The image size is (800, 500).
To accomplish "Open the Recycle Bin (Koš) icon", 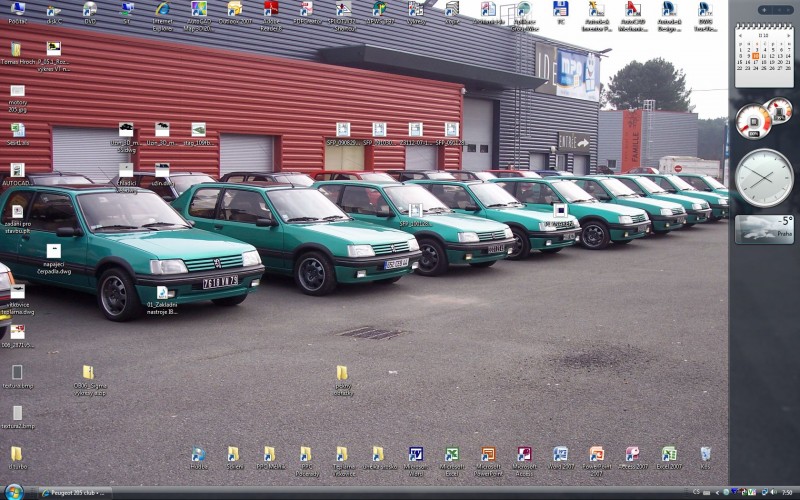I will click(705, 455).
